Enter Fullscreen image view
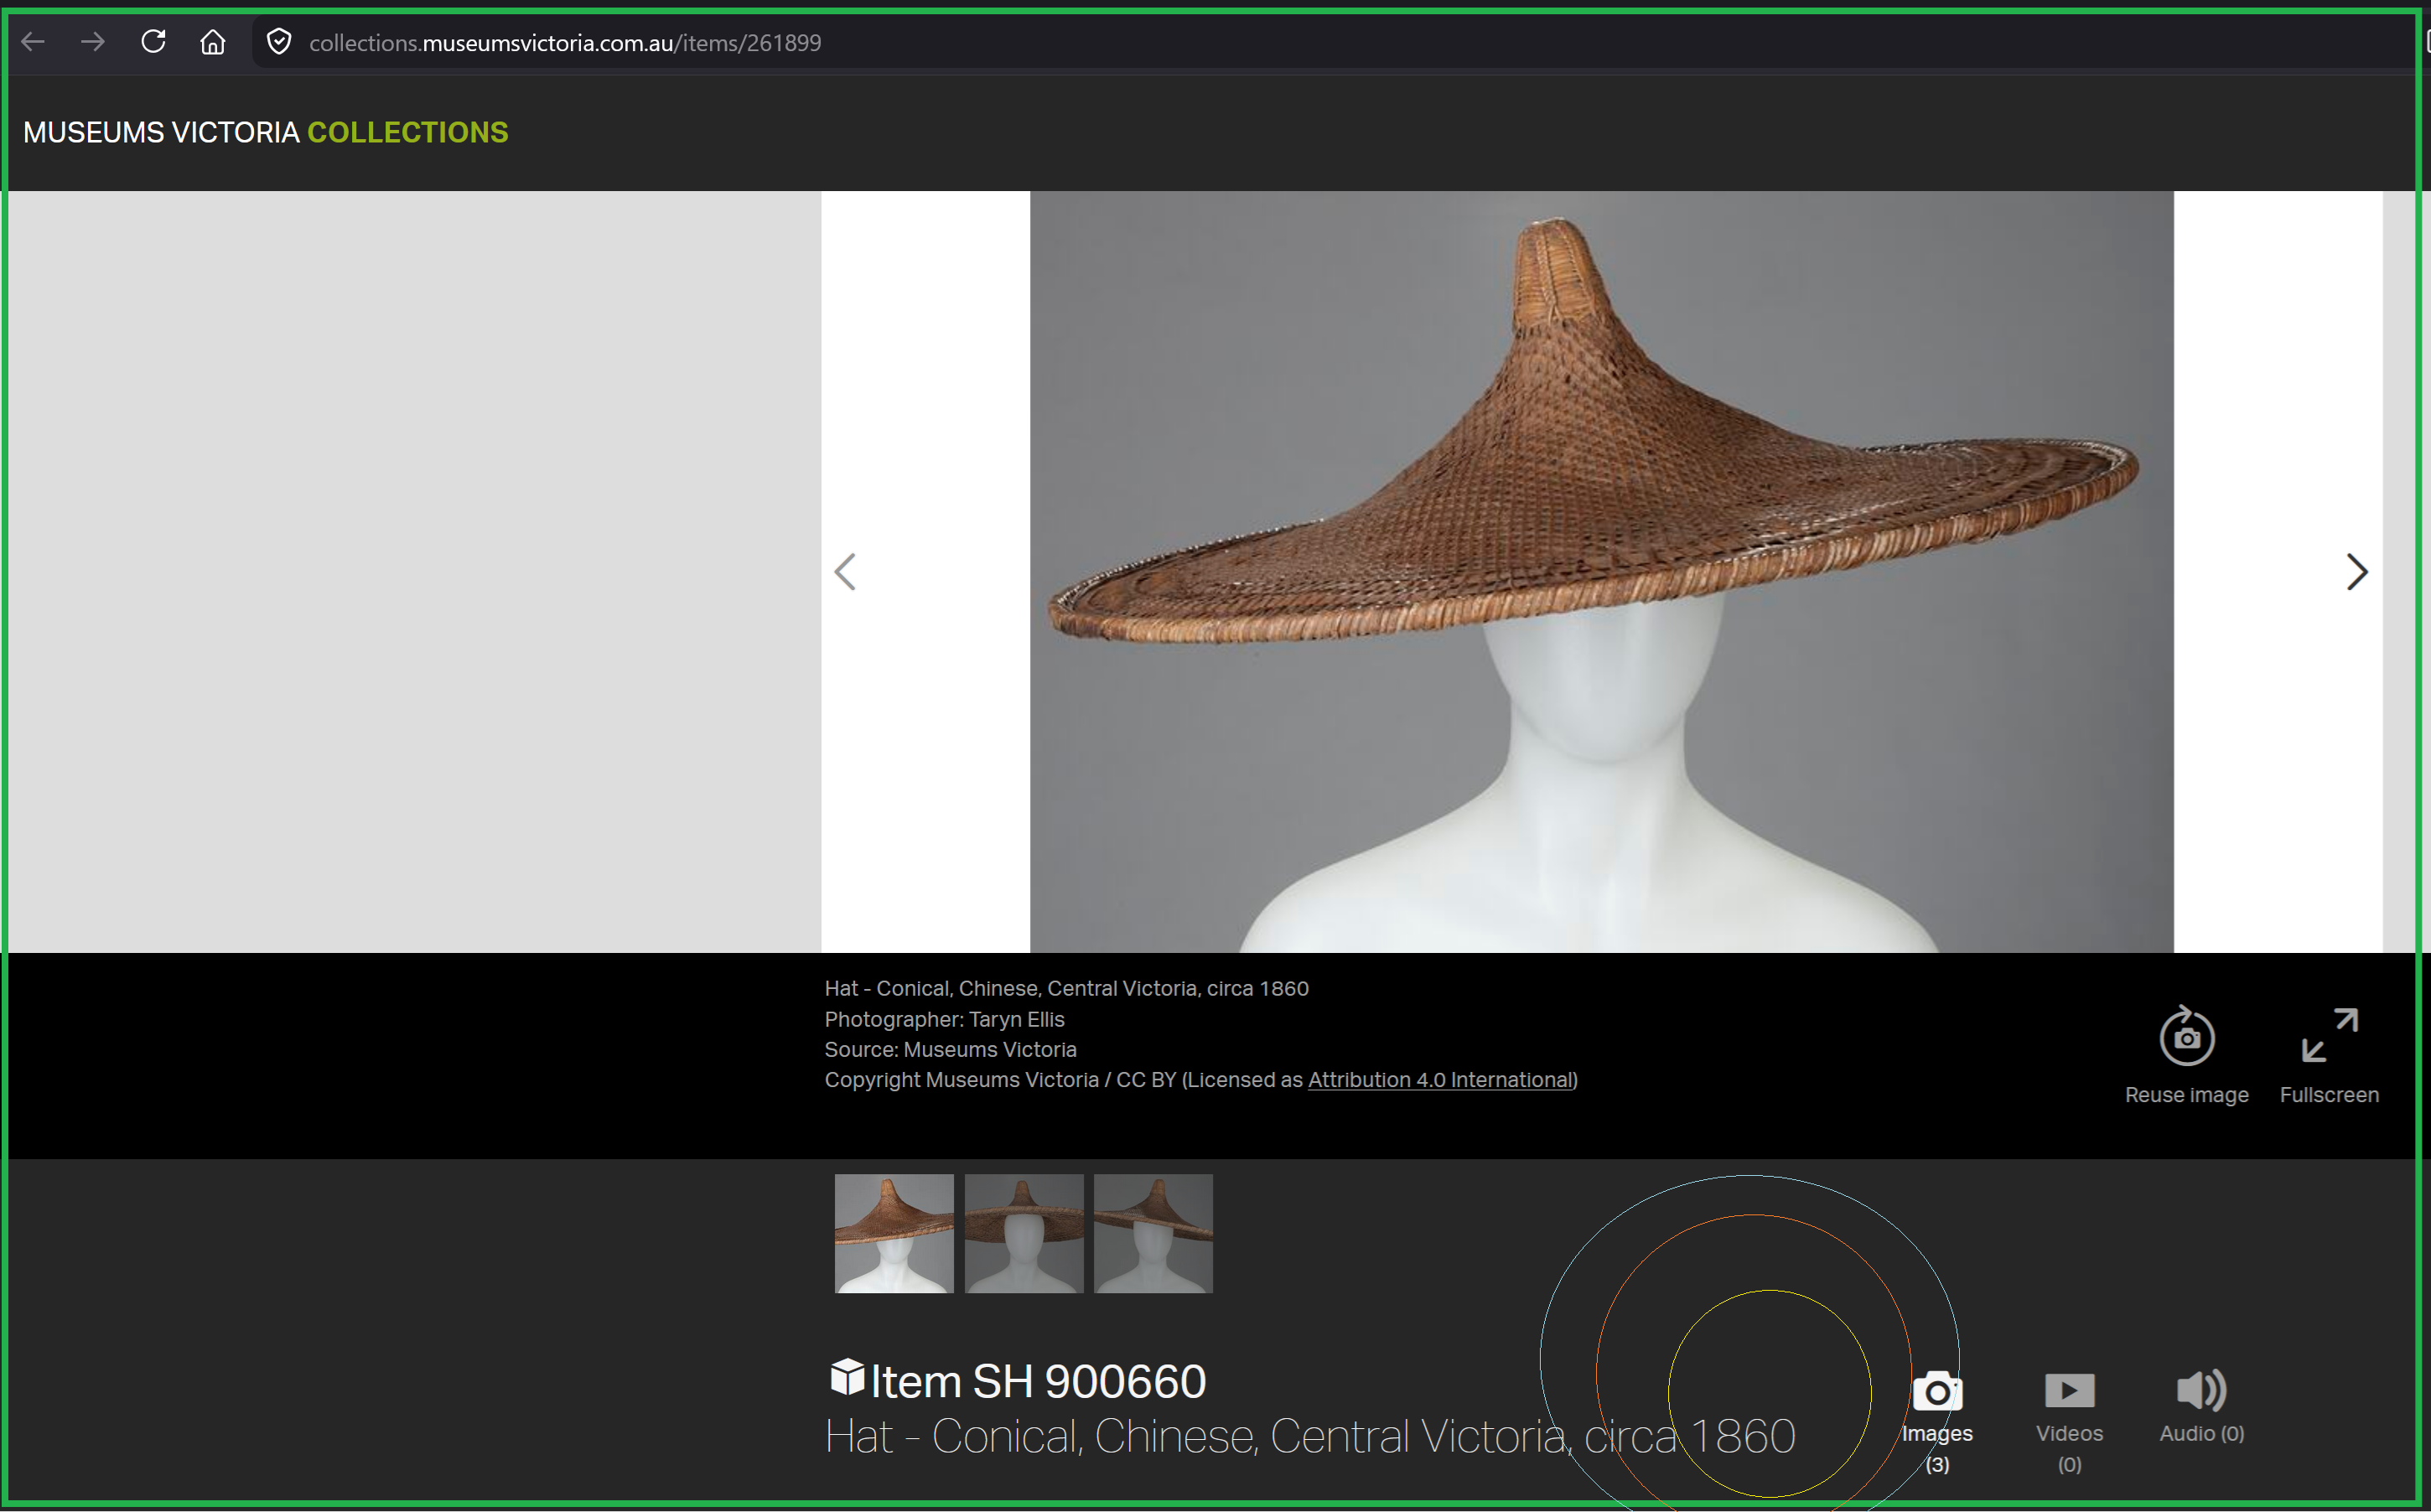 point(2329,1036)
